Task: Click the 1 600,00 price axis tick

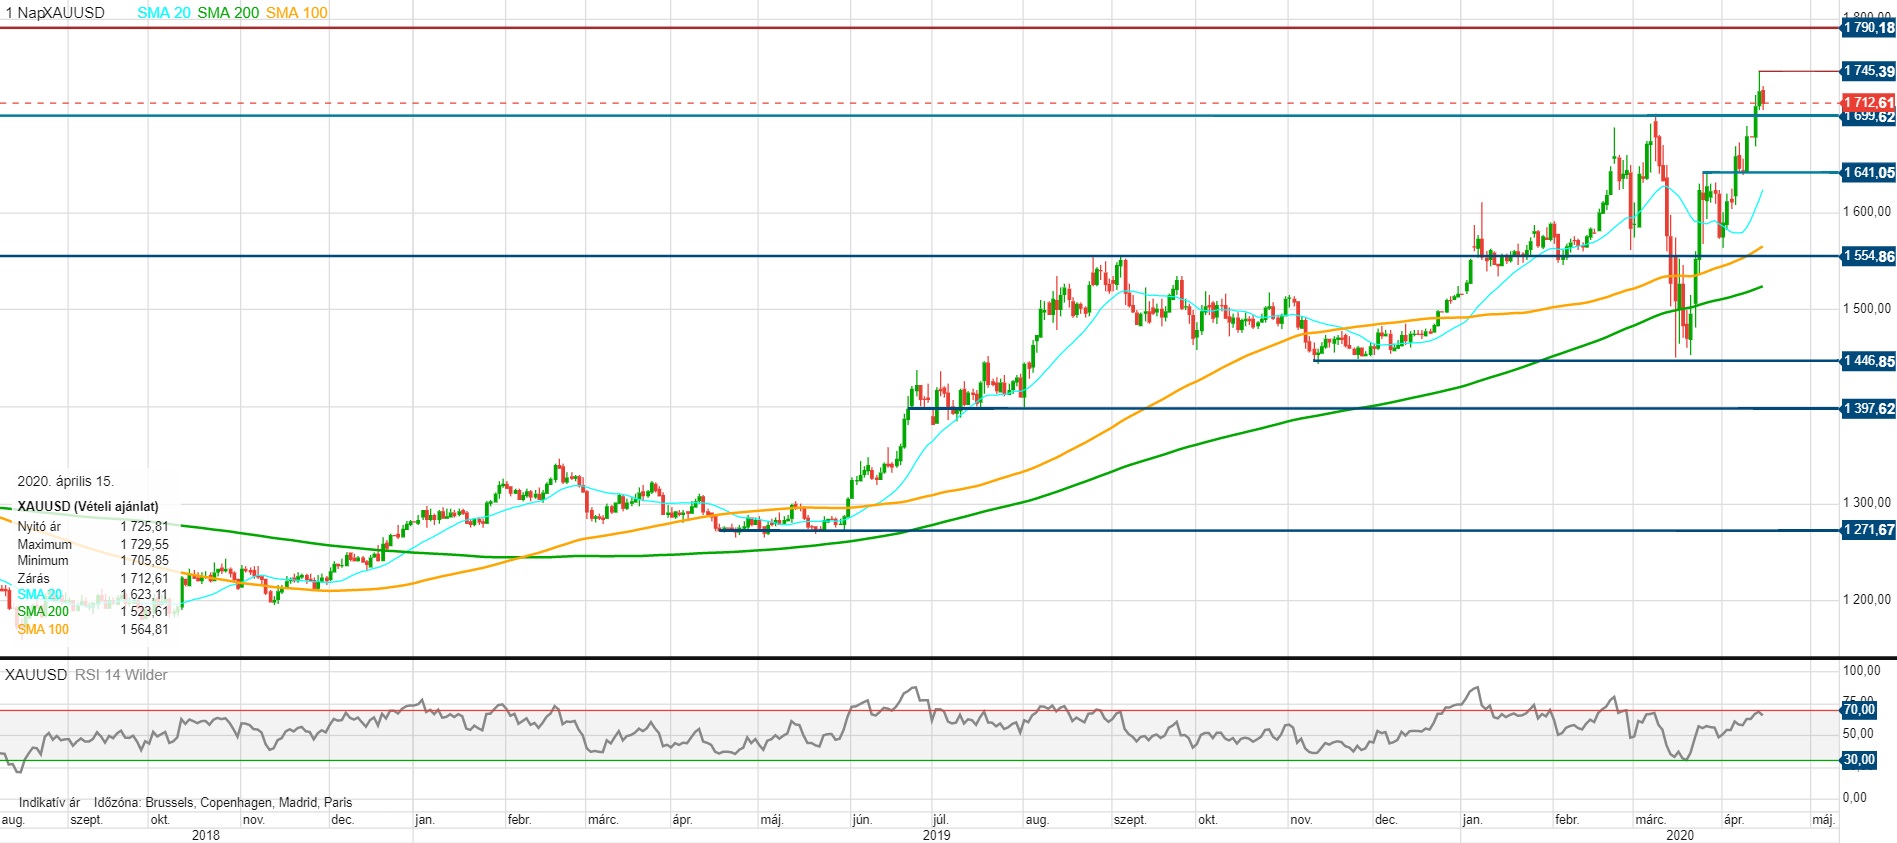Action: (x=1867, y=211)
